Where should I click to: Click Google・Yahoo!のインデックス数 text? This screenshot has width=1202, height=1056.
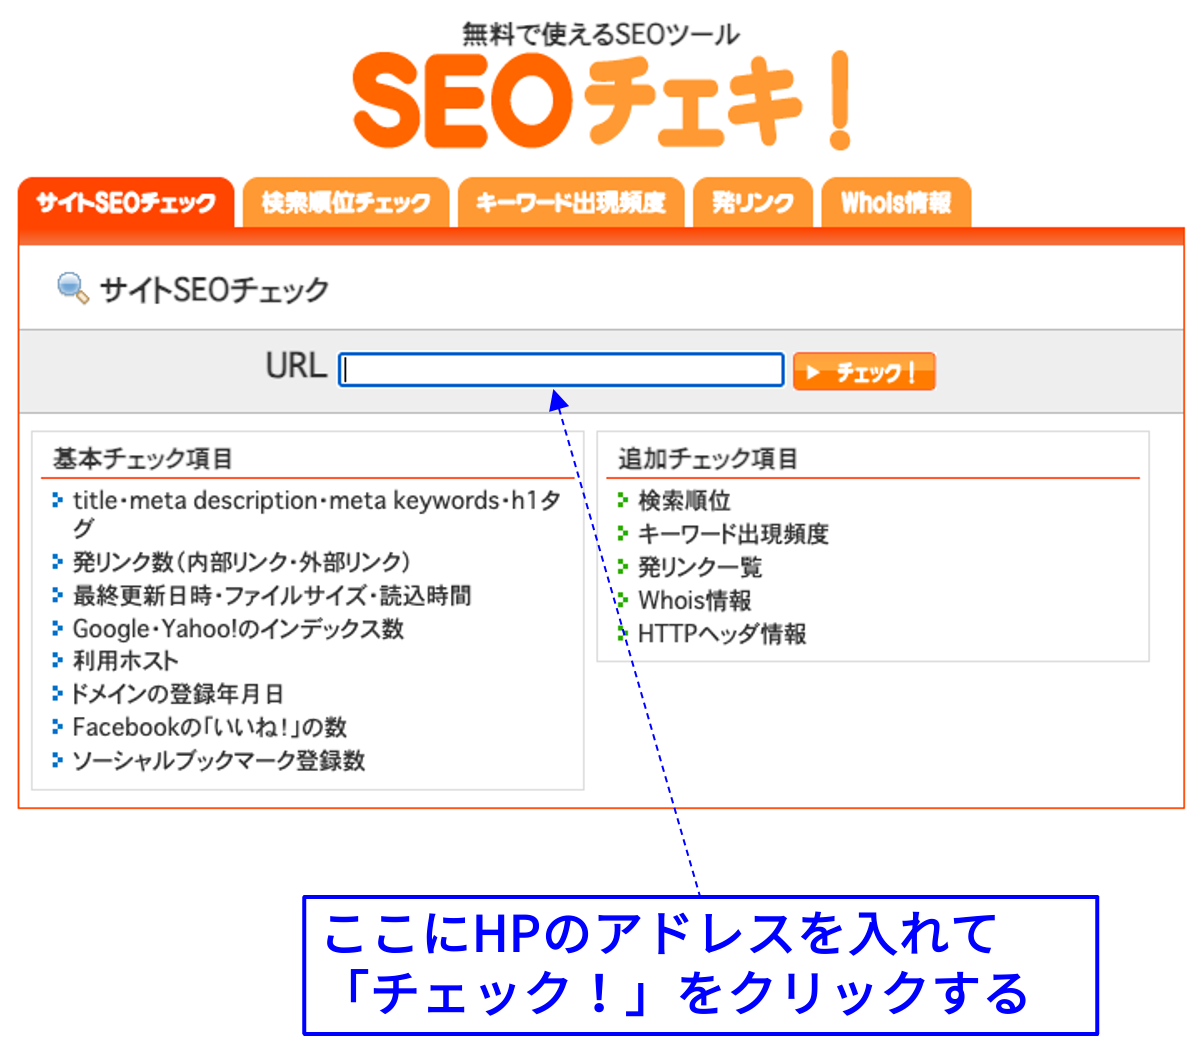[238, 628]
